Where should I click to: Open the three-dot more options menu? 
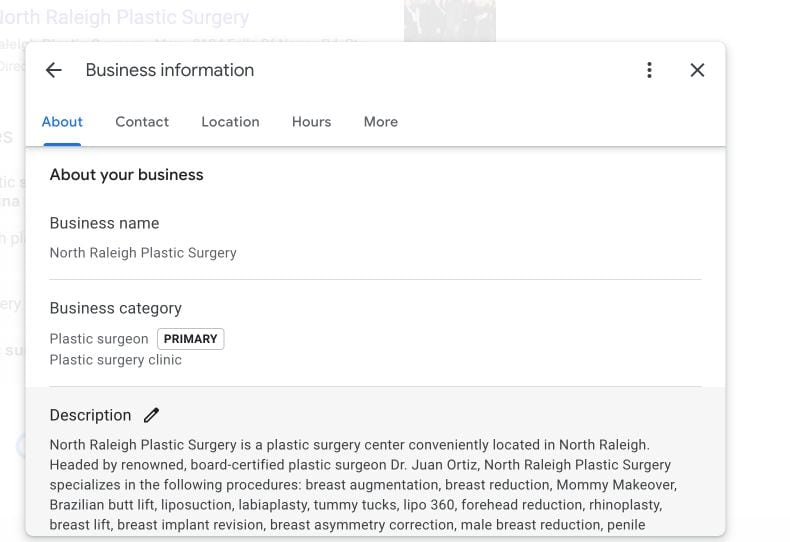649,70
